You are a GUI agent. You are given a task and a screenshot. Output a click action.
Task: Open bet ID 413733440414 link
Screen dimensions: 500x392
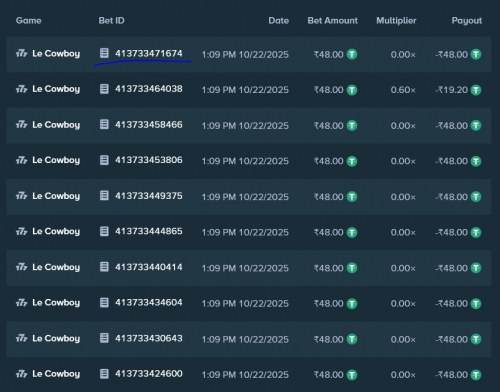coord(149,267)
